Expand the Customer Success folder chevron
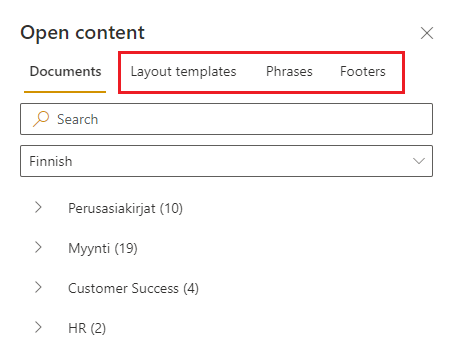Viewport: 453px width, 360px height. (38, 287)
